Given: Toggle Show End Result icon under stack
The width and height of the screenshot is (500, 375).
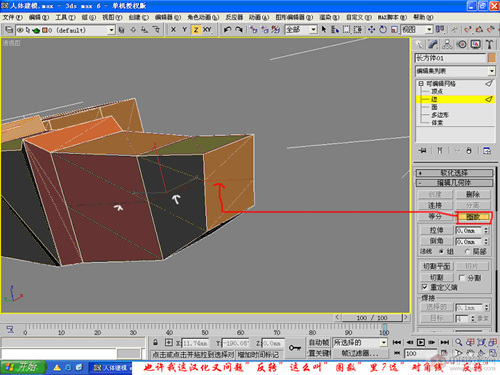Looking at the screenshot, I should (x=440, y=151).
